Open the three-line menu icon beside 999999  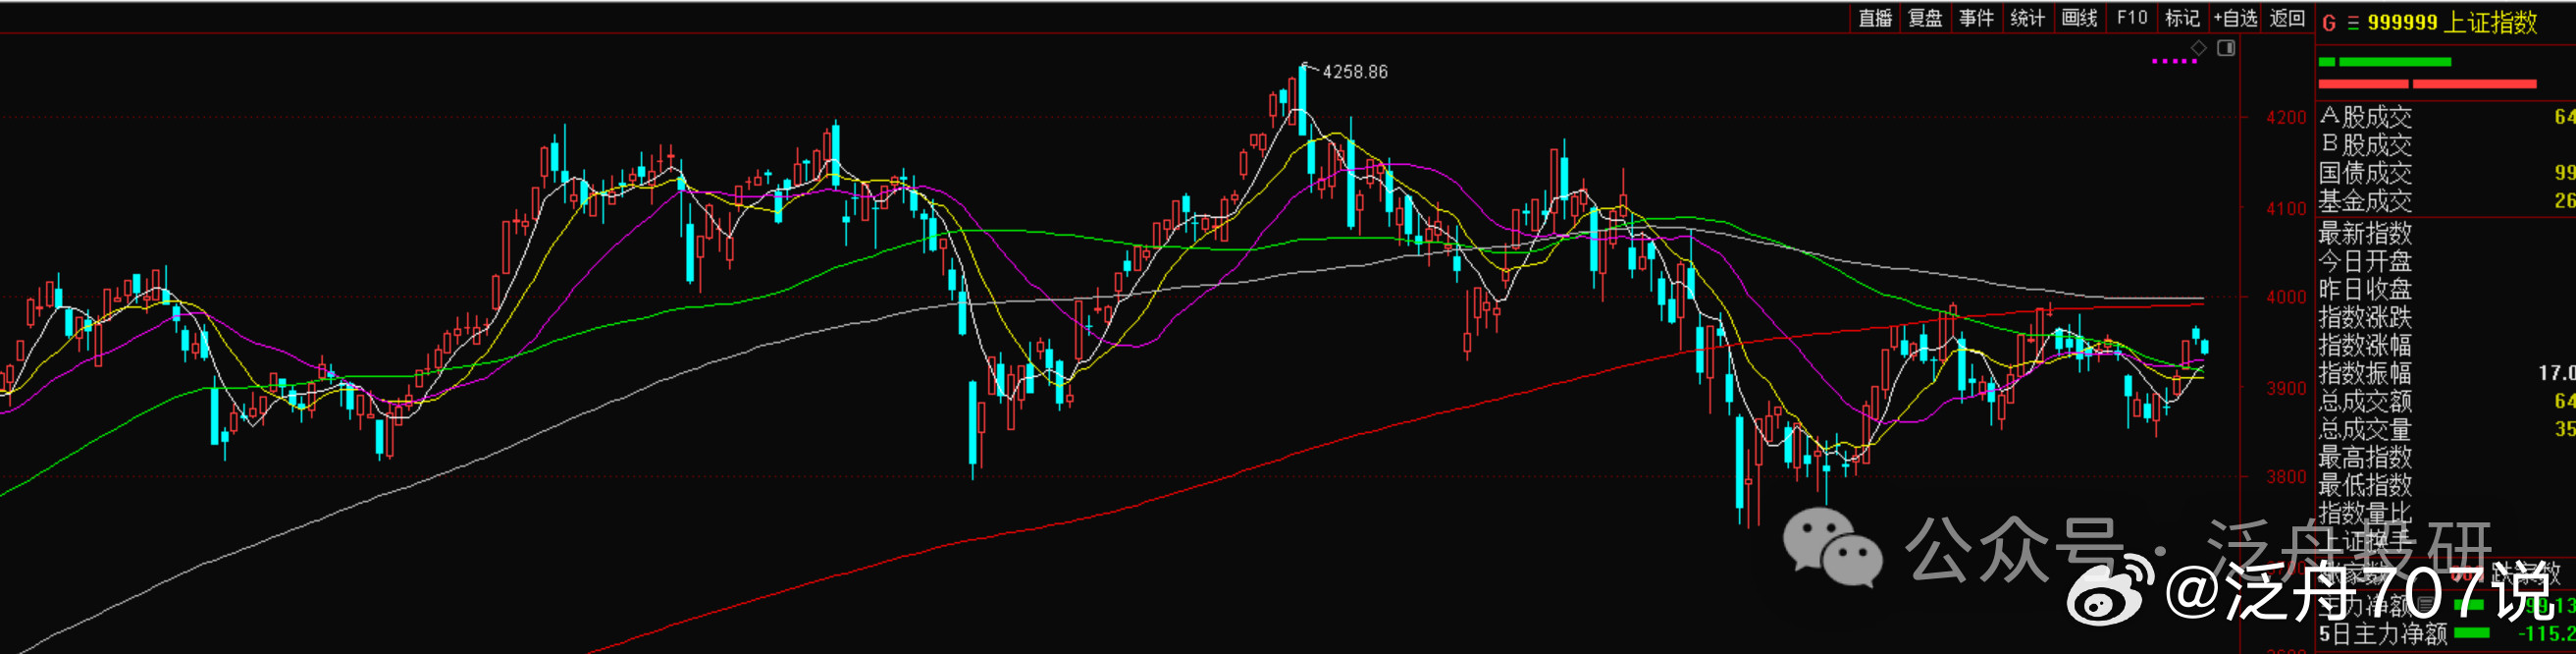pyautogui.click(x=2353, y=23)
